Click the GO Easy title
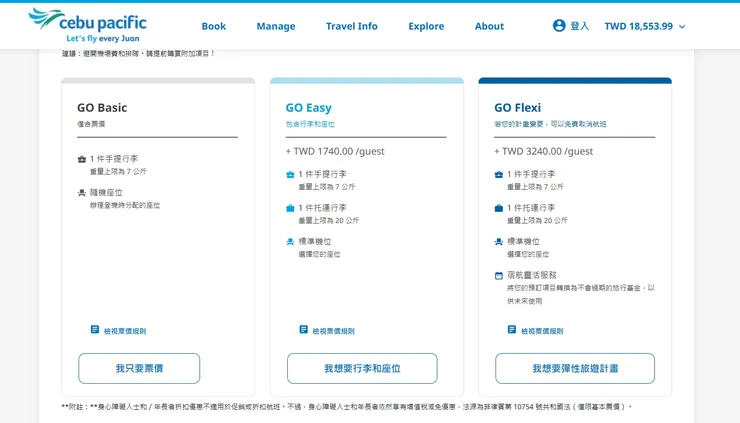This screenshot has width=740, height=423. tap(309, 108)
